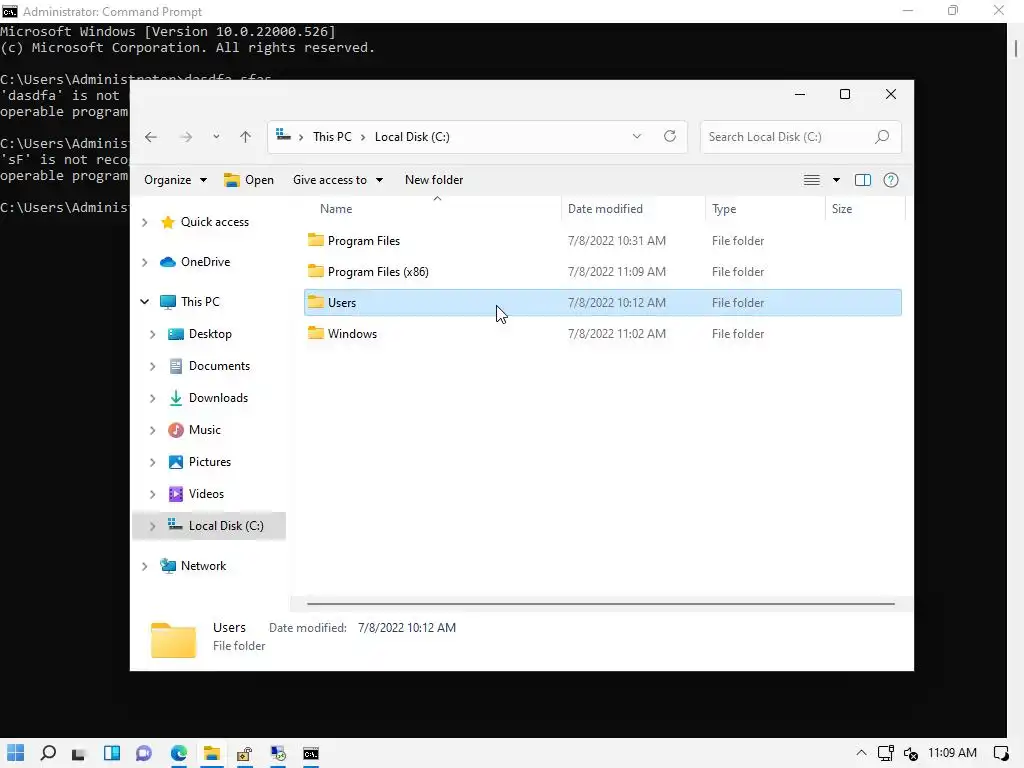Open Task View on the taskbar

(79, 754)
